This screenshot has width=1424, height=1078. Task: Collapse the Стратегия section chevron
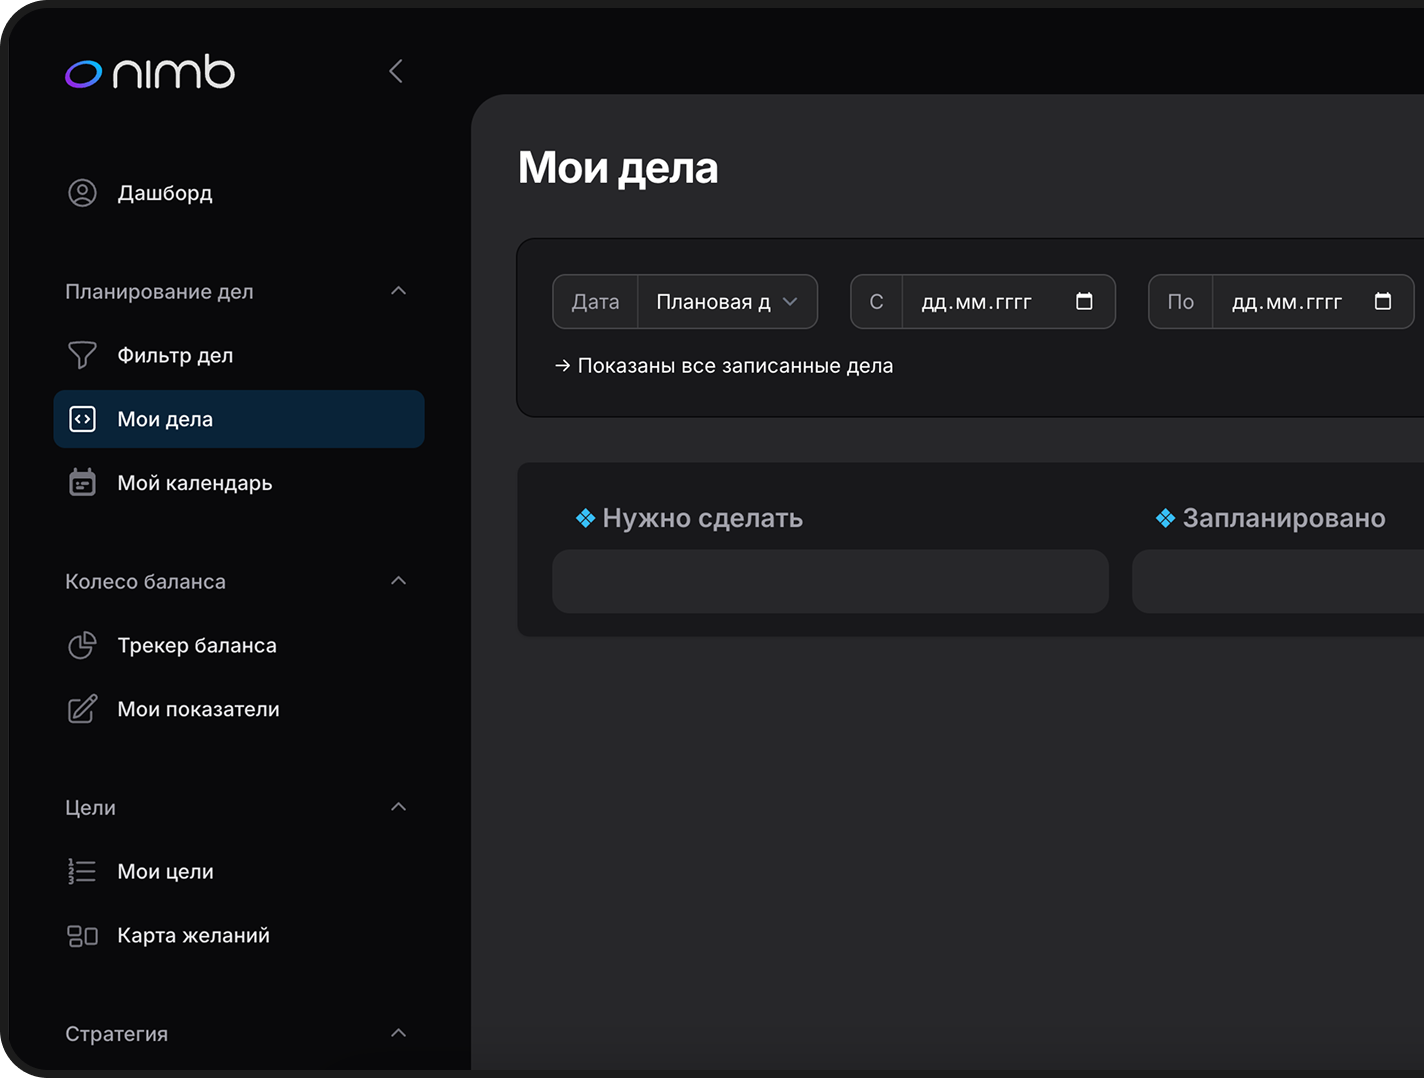pyautogui.click(x=398, y=1033)
